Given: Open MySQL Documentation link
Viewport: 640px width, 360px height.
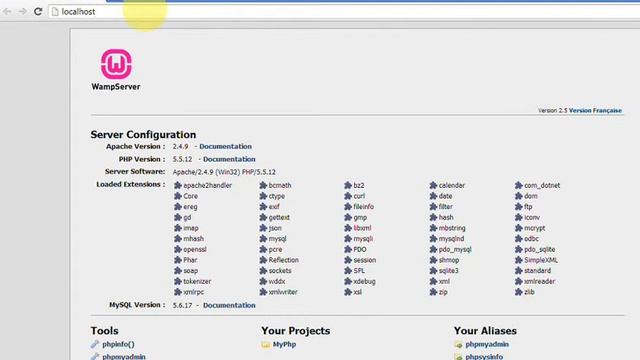Looking at the screenshot, I should pyautogui.click(x=229, y=305).
